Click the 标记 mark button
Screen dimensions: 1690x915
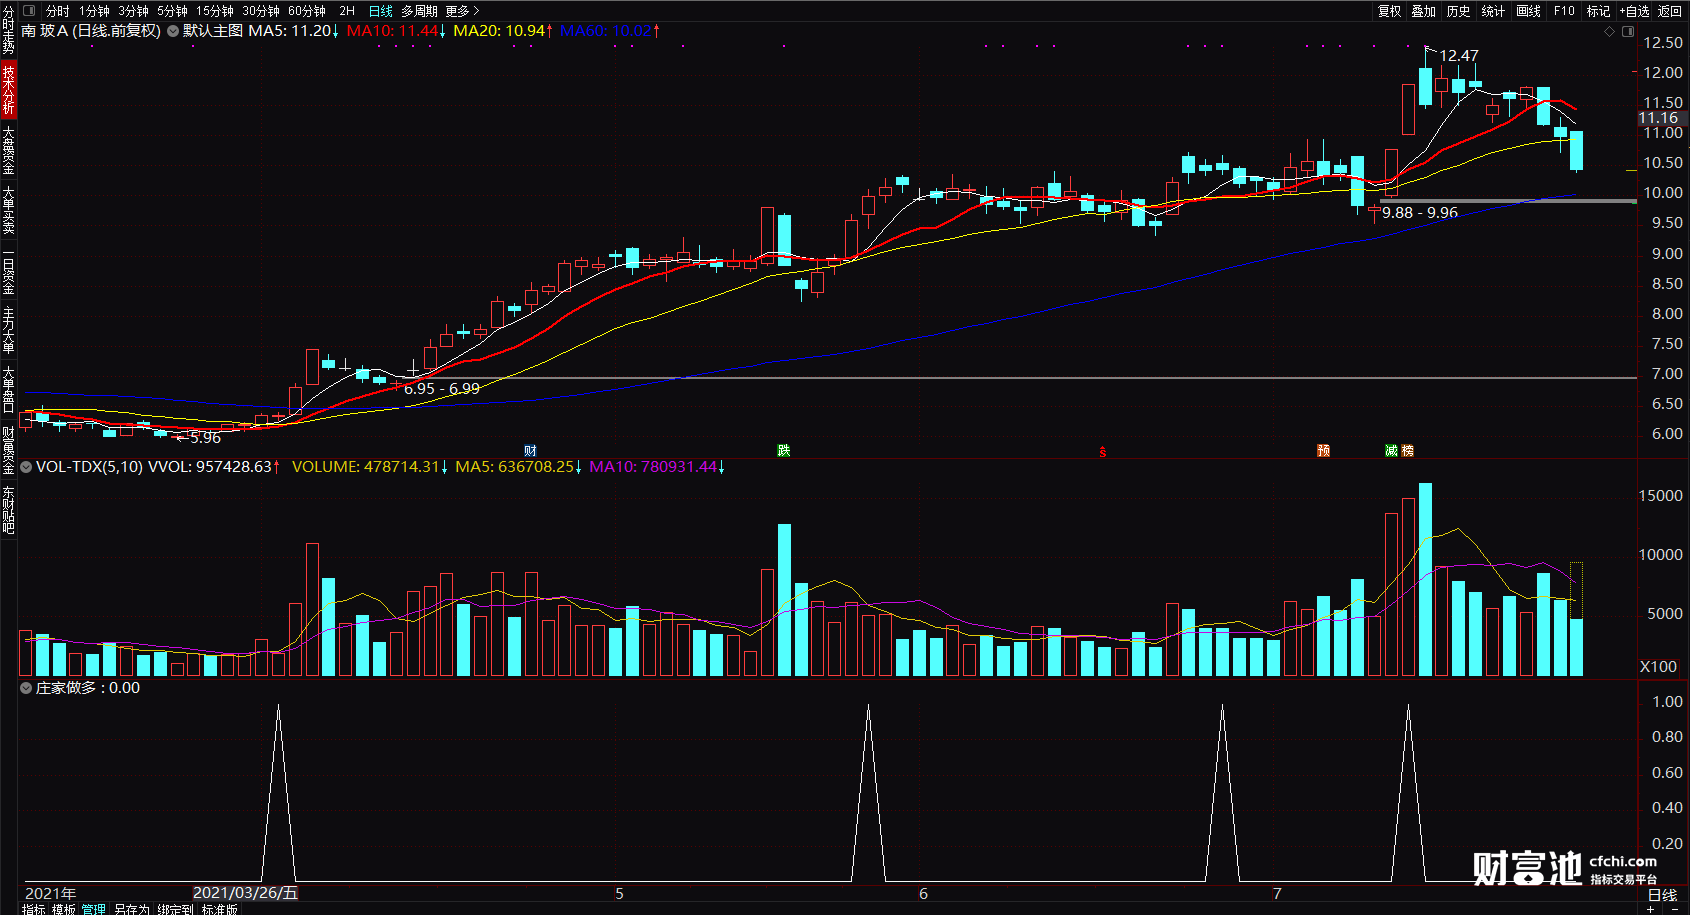(x=1598, y=11)
